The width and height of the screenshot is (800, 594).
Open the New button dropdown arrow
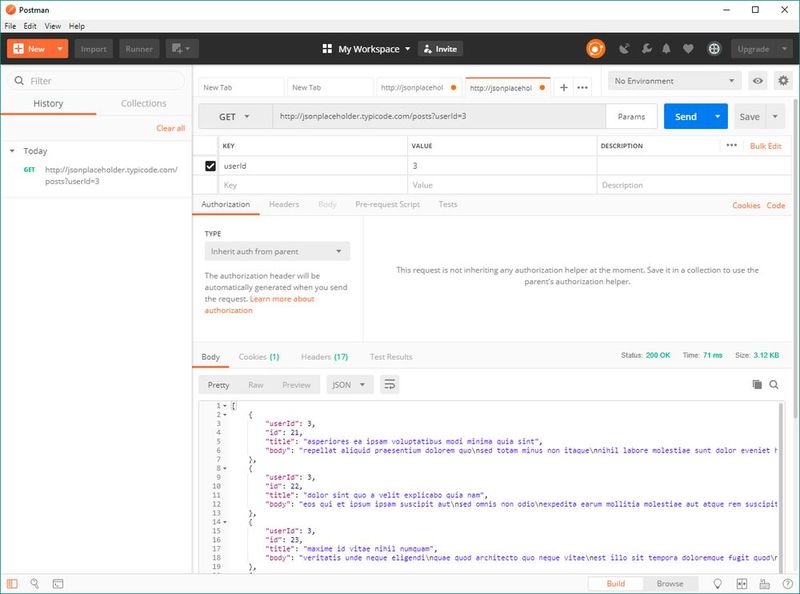coord(60,48)
